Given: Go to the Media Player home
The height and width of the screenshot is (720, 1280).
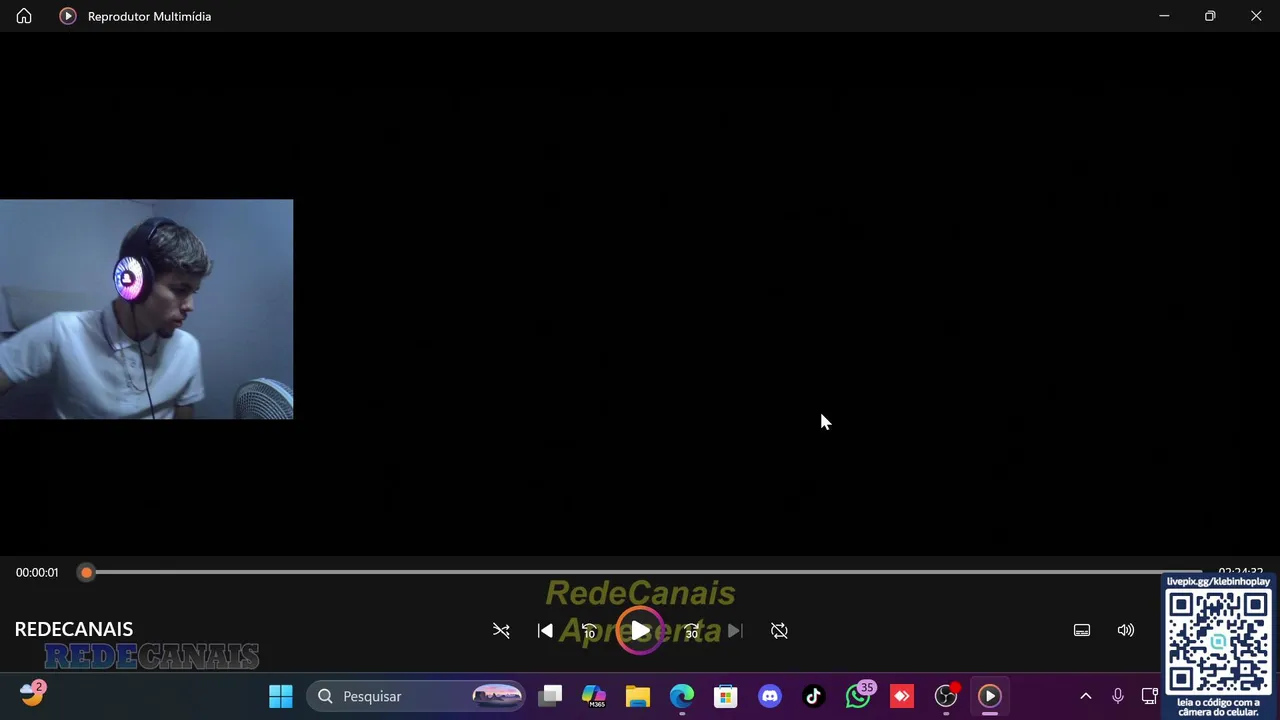Looking at the screenshot, I should pos(24,16).
